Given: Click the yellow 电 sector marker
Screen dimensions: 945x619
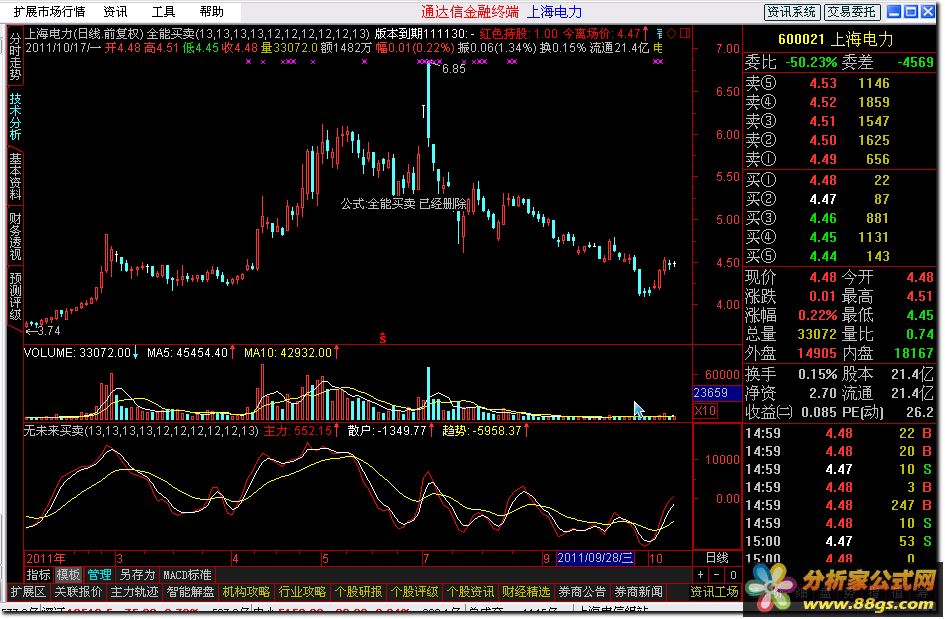Looking at the screenshot, I should coord(658,48).
